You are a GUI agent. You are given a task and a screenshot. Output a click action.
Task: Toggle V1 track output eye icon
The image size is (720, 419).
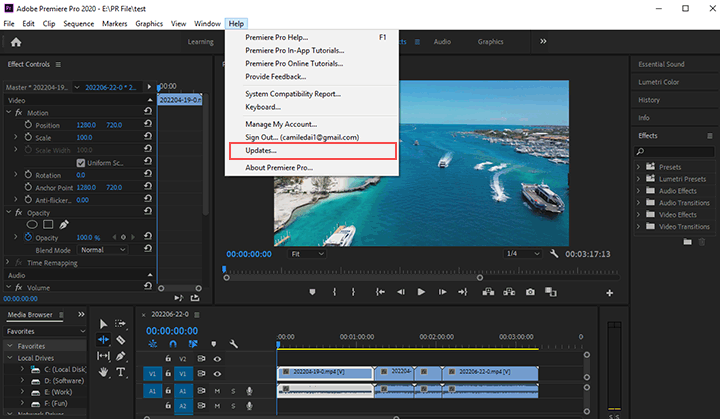(217, 373)
